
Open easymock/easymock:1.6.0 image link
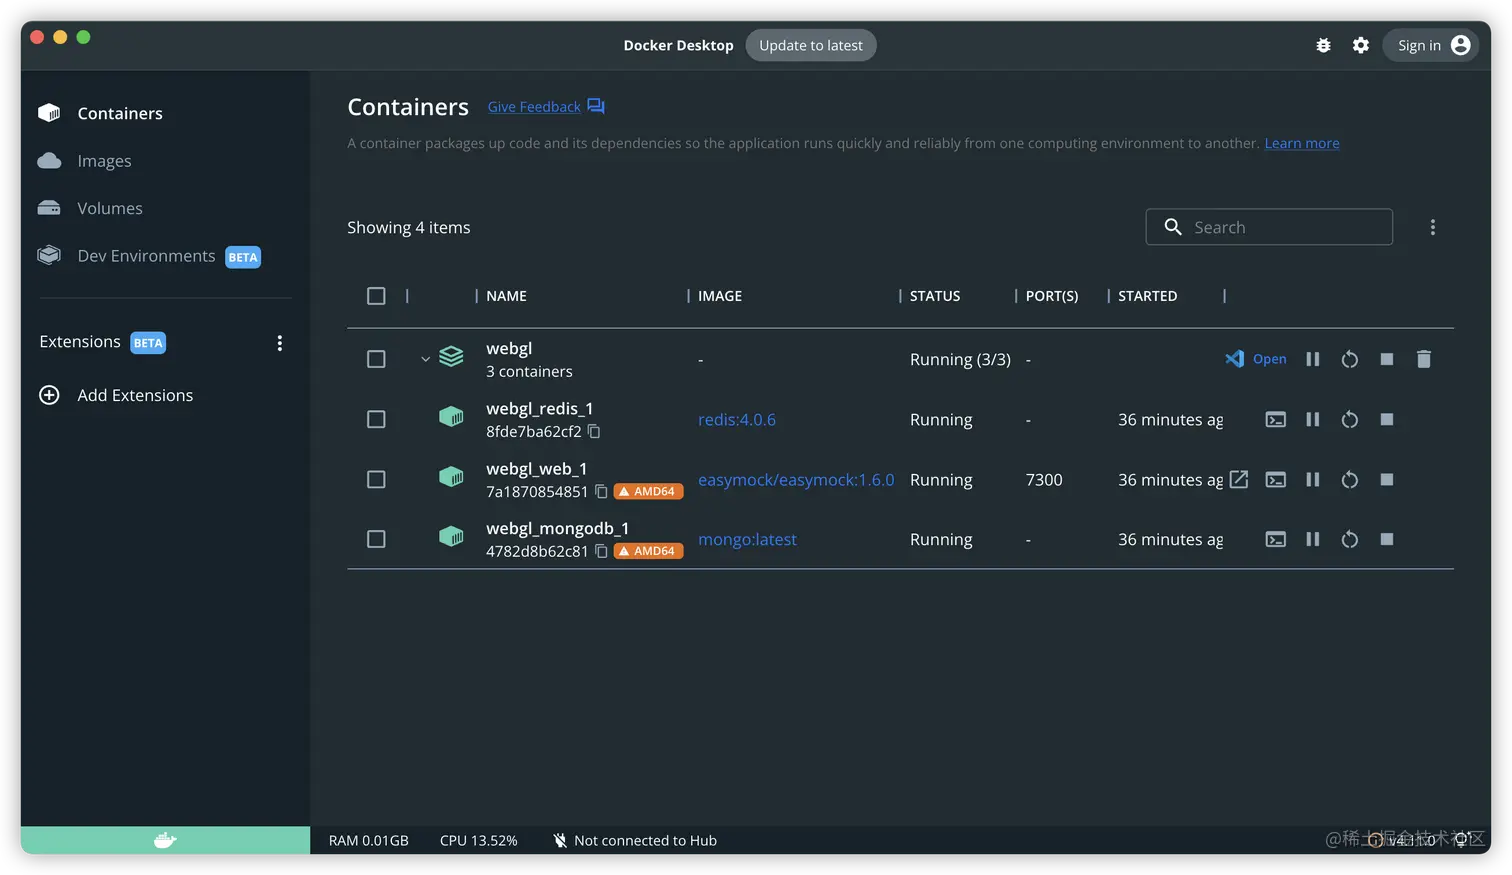click(796, 479)
